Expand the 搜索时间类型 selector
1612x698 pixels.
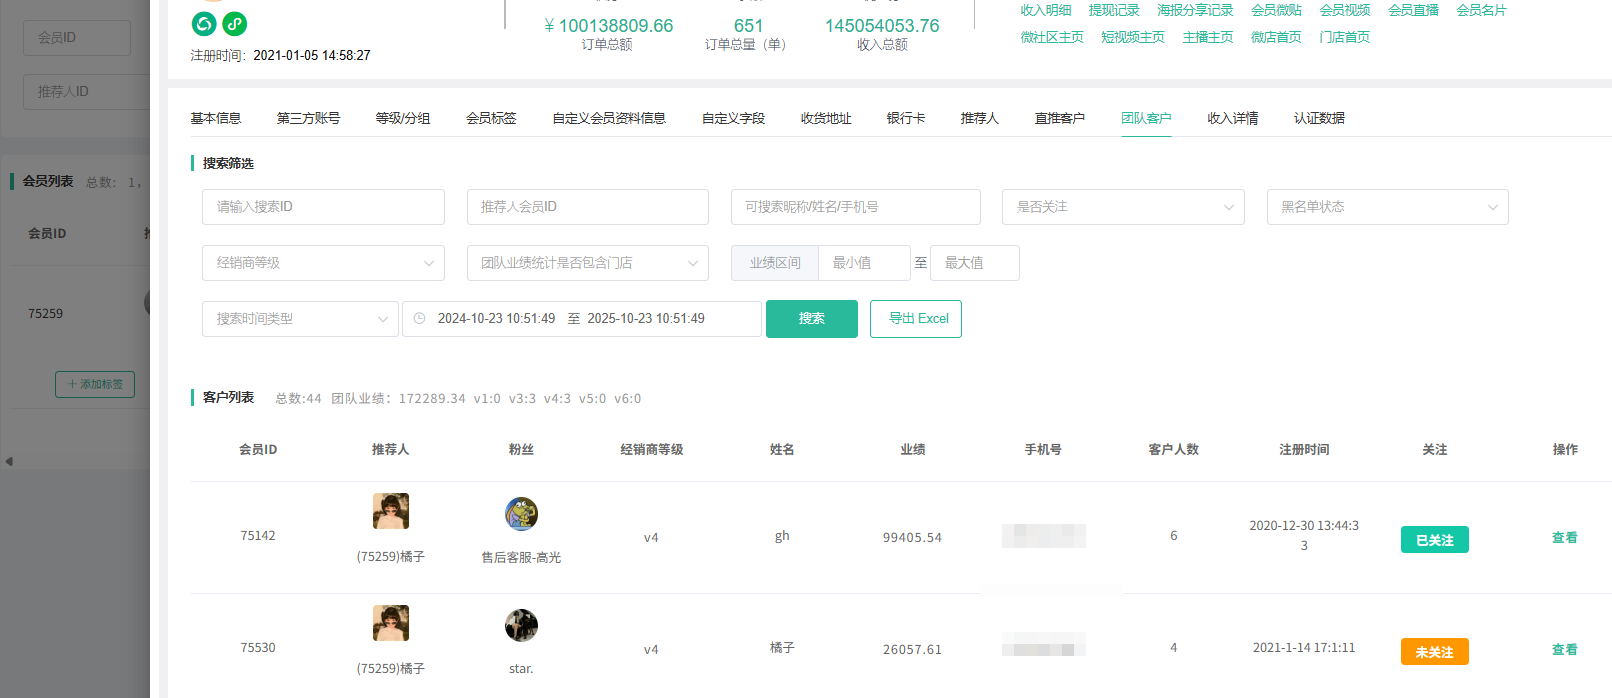300,319
